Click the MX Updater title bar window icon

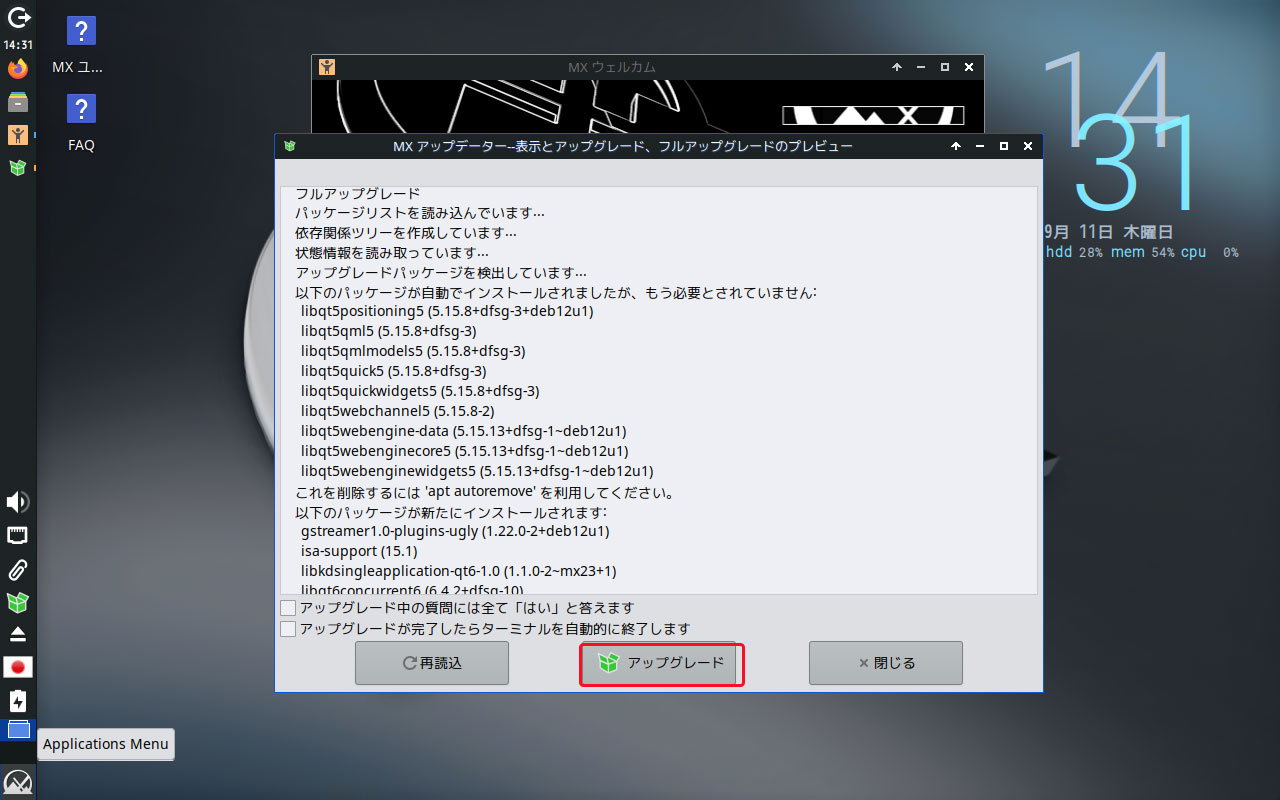click(291, 146)
